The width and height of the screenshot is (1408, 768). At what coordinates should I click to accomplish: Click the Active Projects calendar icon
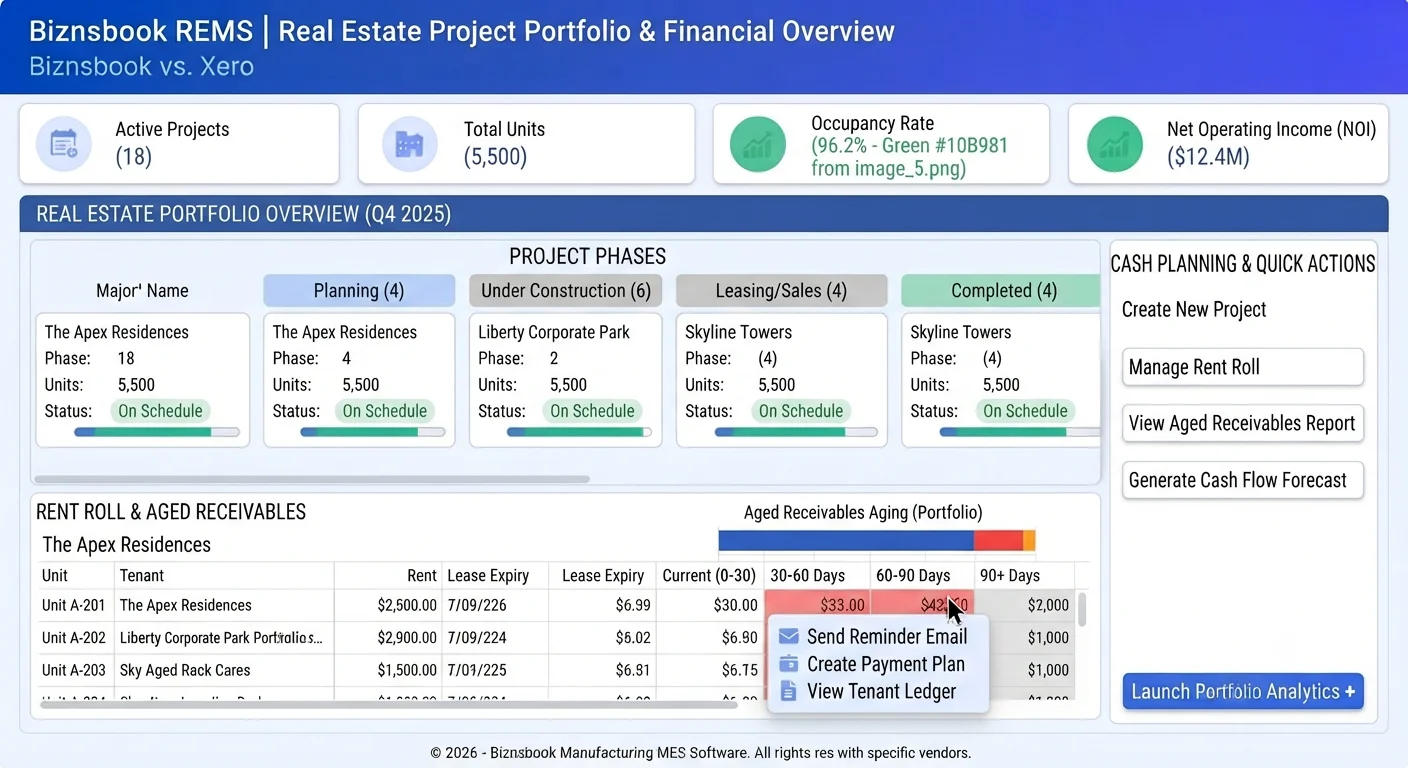(64, 144)
